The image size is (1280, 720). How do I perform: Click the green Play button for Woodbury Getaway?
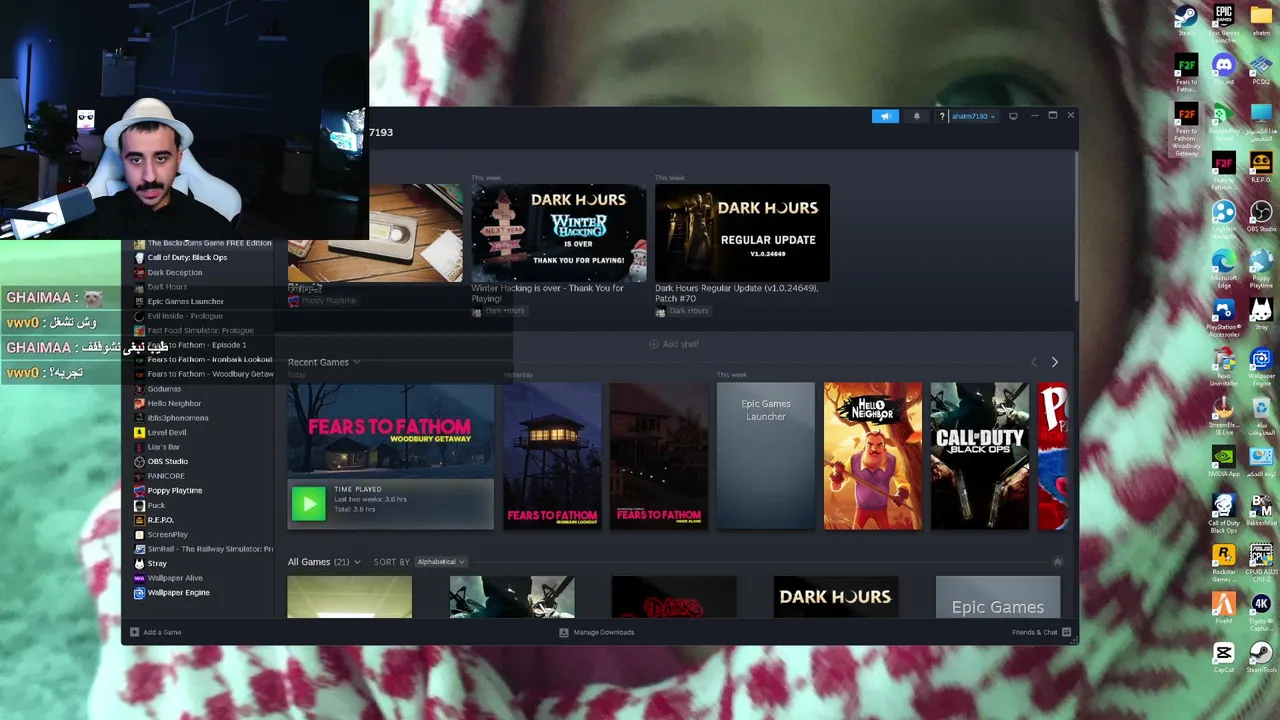[x=308, y=502]
